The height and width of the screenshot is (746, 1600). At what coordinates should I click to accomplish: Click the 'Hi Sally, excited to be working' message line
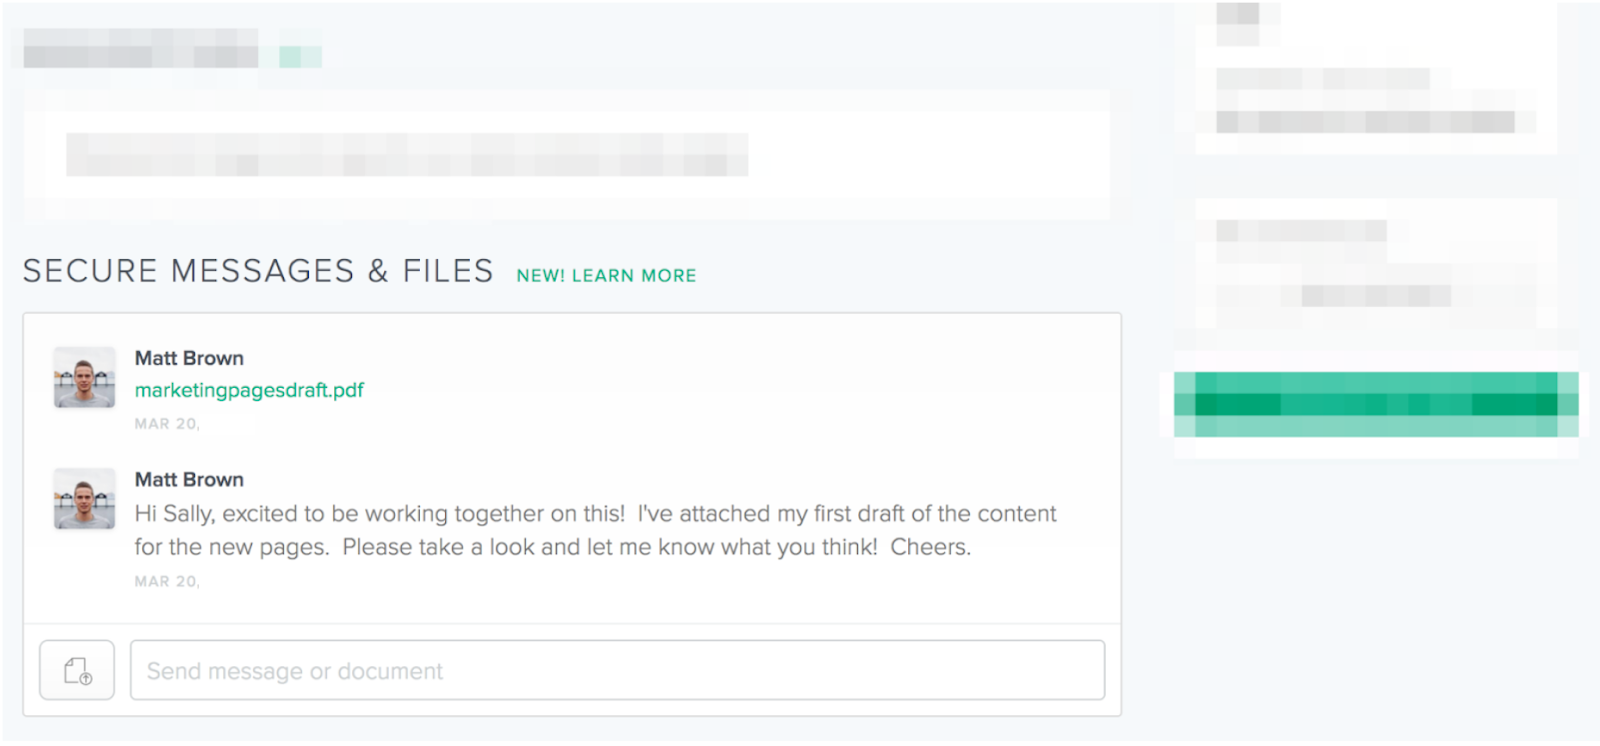click(595, 514)
